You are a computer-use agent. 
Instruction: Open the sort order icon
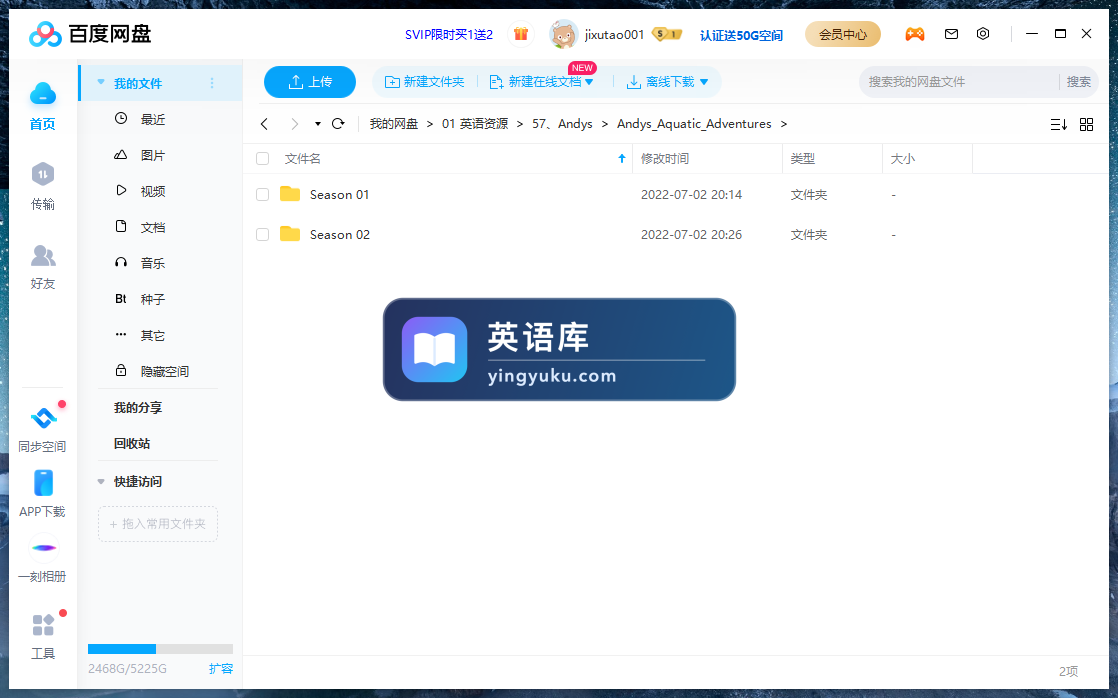tap(1058, 125)
